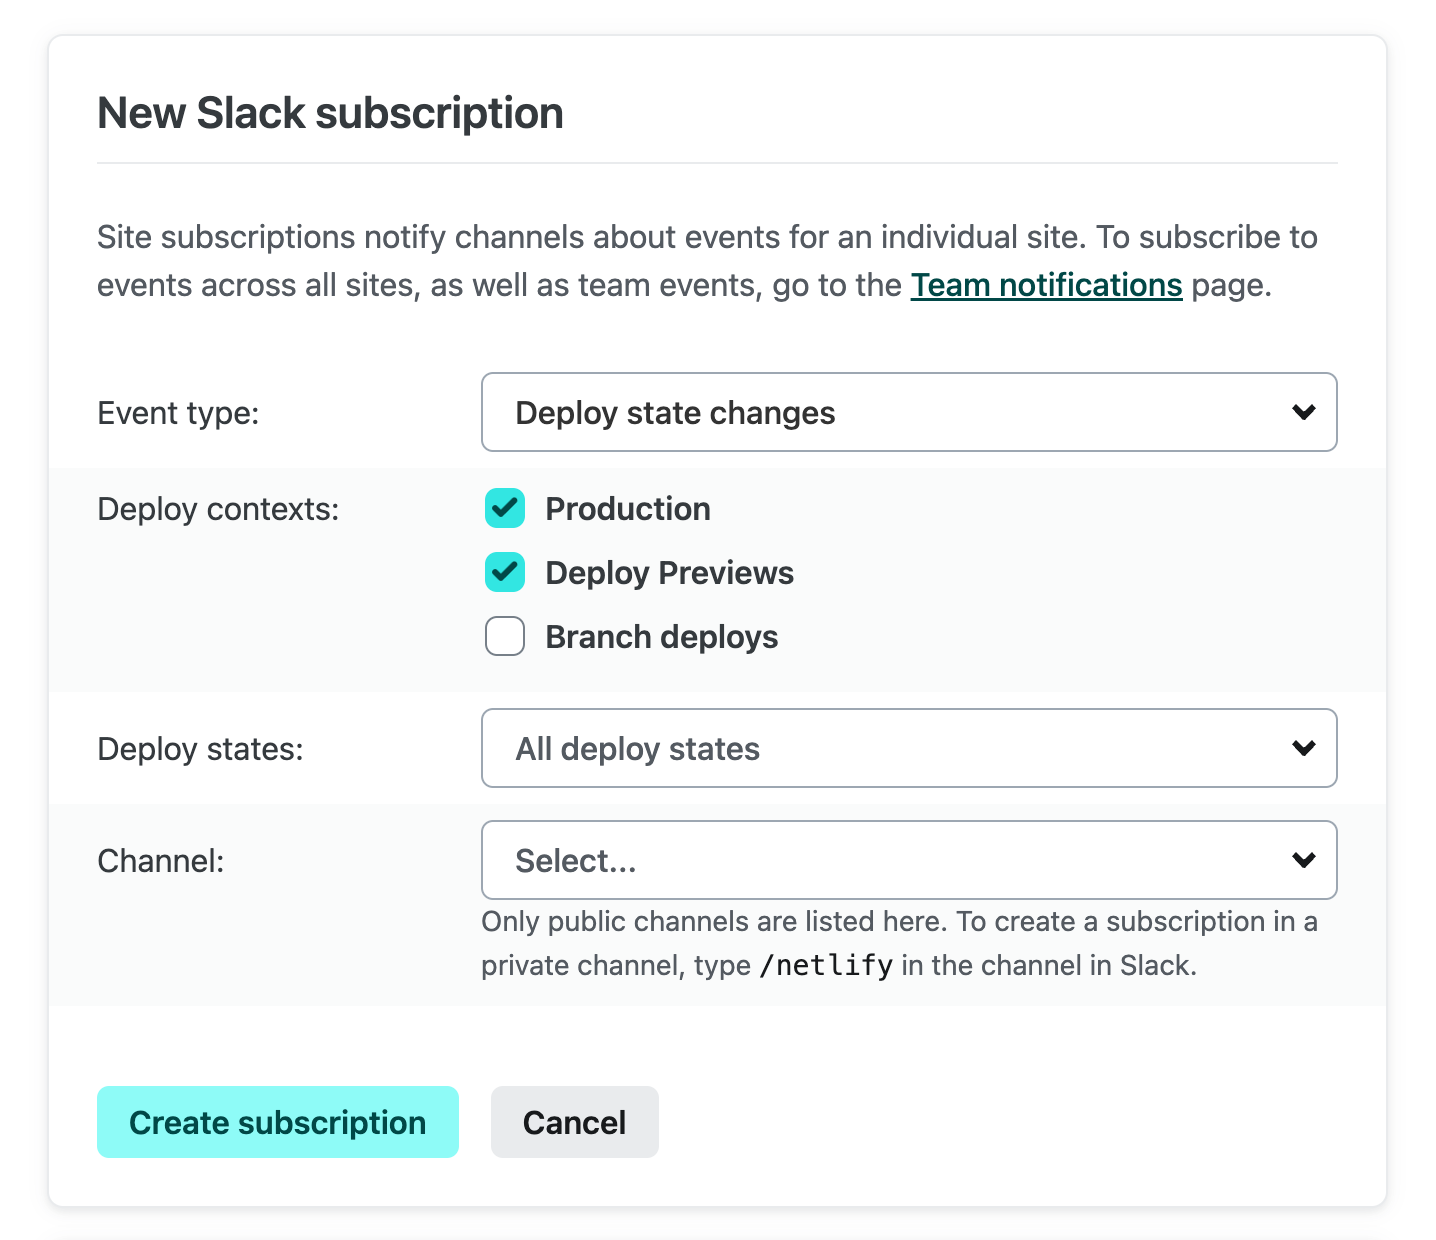This screenshot has height=1240, width=1436.
Task: Click the "Channel:" field label
Action: point(161,861)
